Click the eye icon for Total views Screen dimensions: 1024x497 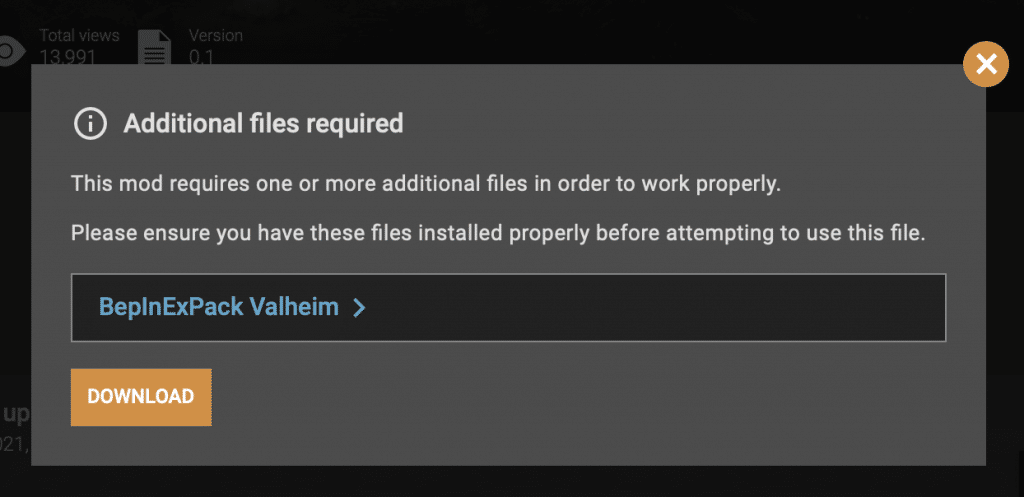[x=12, y=52]
